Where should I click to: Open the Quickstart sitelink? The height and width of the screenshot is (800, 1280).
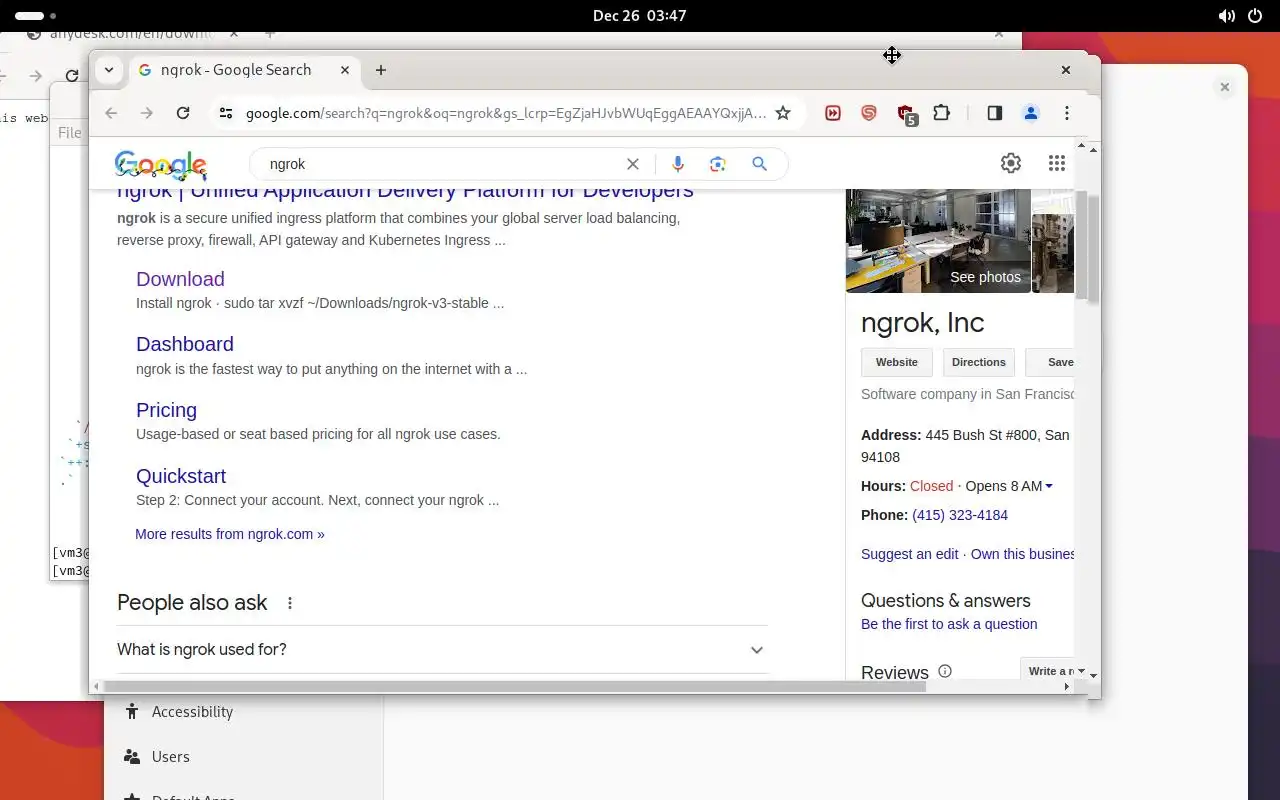point(181,476)
